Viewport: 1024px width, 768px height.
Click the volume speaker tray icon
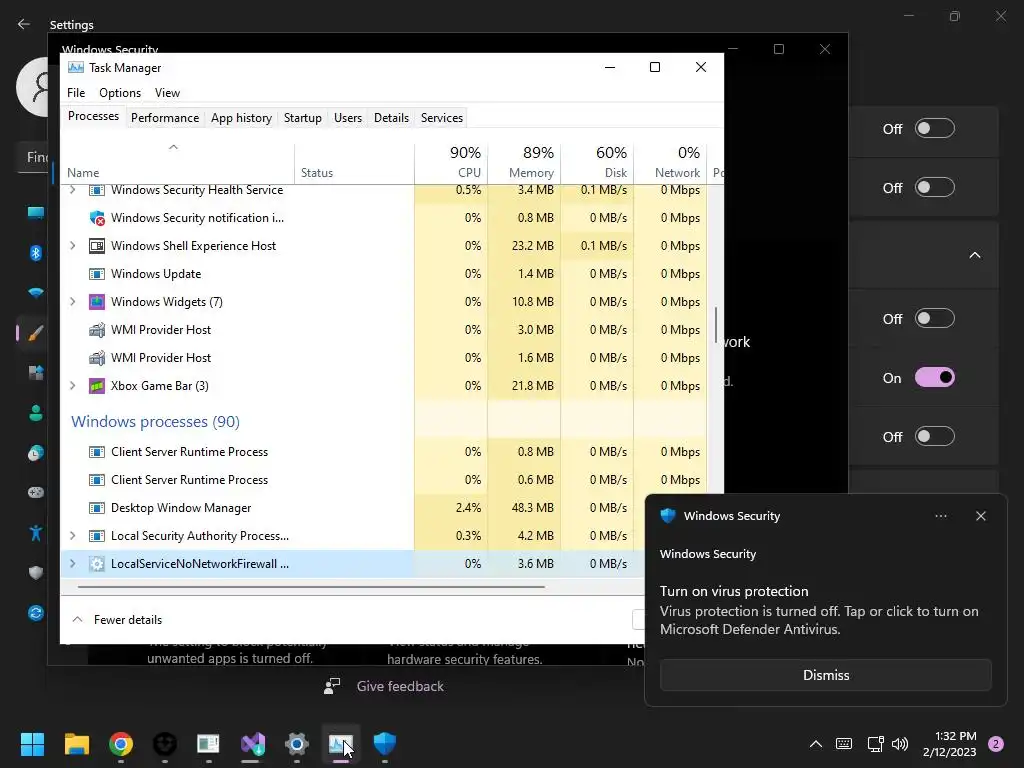(x=900, y=743)
